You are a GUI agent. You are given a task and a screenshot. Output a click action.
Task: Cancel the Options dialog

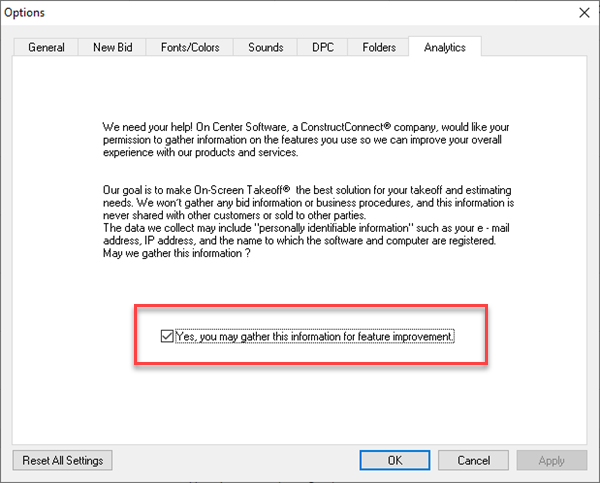(473, 460)
